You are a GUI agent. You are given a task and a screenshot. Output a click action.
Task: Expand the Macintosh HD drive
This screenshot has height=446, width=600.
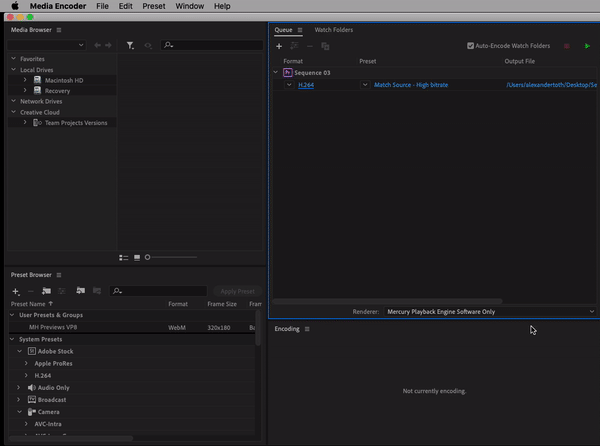(x=25, y=80)
